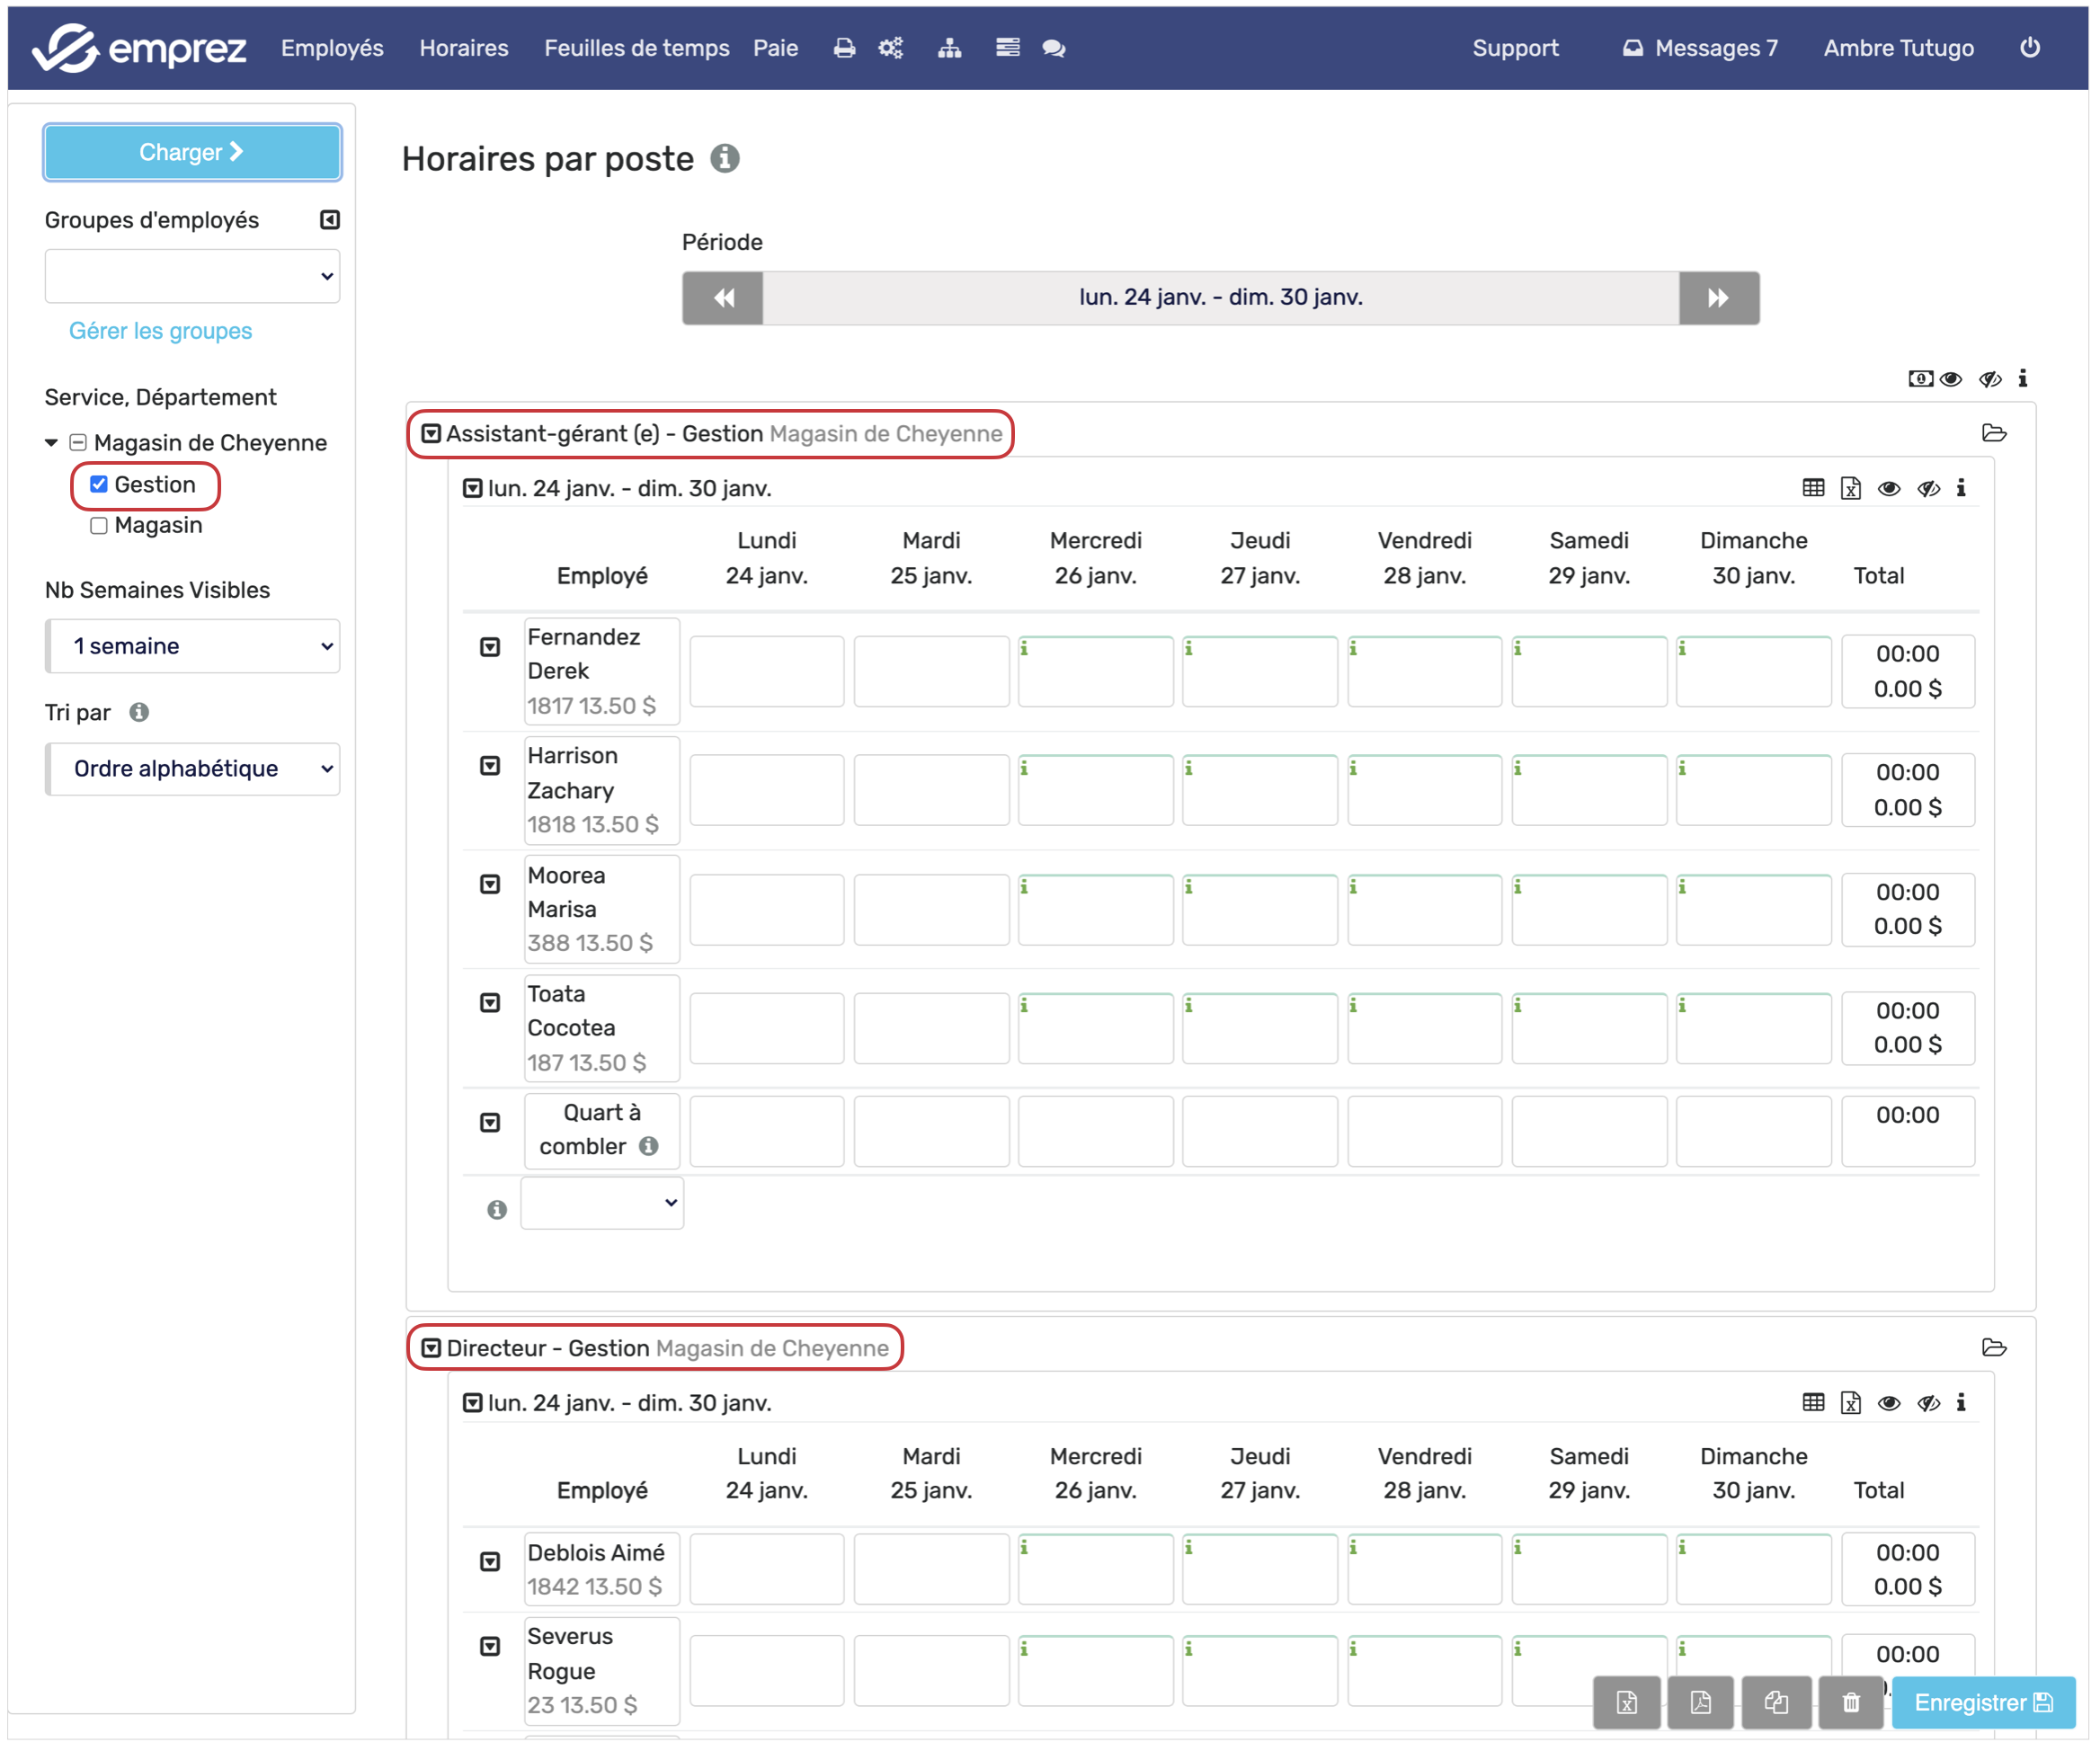2100x1751 pixels.
Task: Open the settings gears icon
Action: pyautogui.click(x=890, y=48)
